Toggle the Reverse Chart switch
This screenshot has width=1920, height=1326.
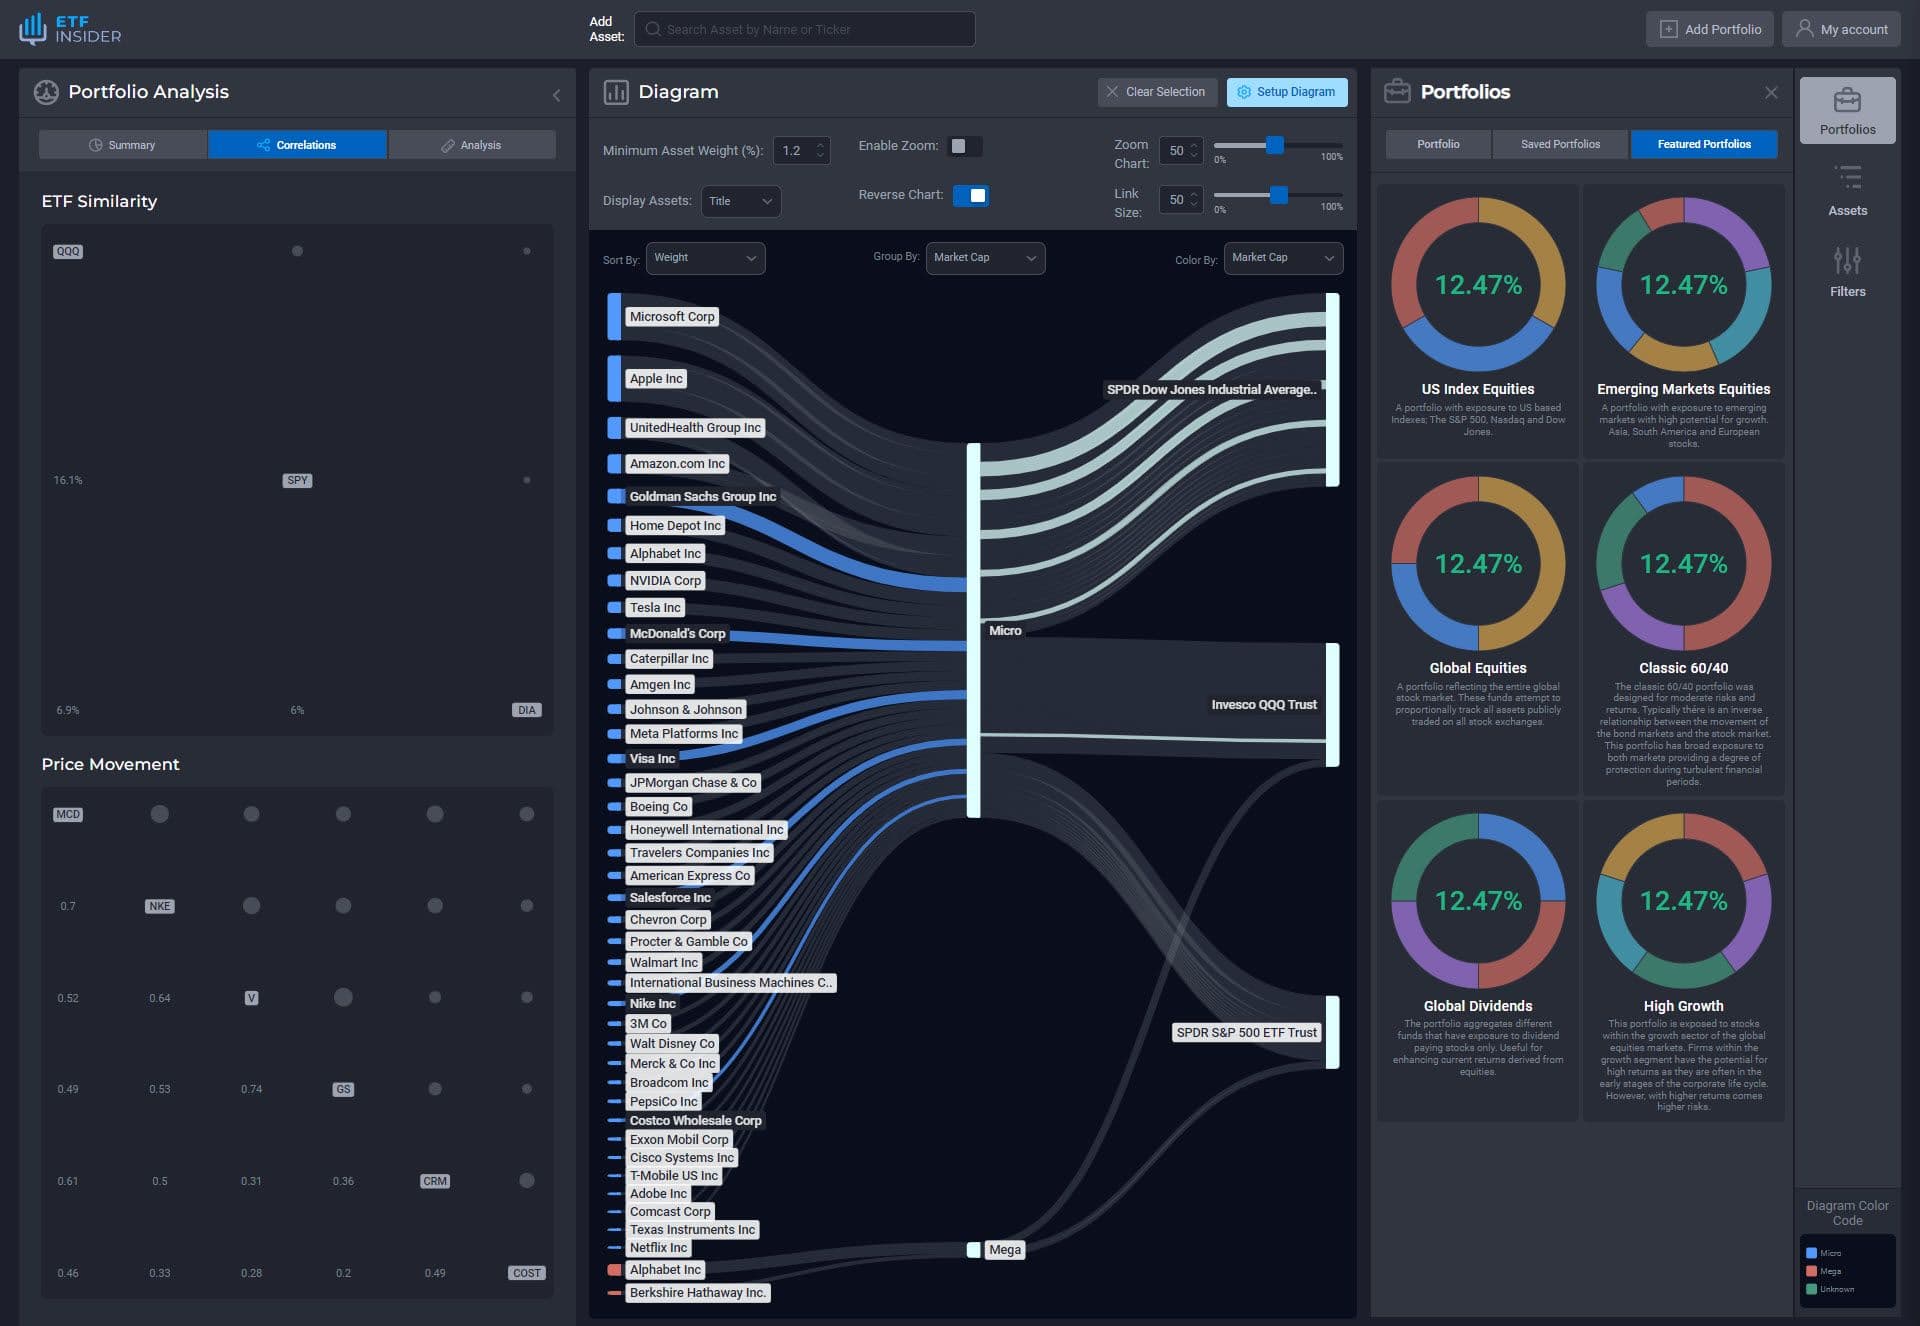click(971, 195)
